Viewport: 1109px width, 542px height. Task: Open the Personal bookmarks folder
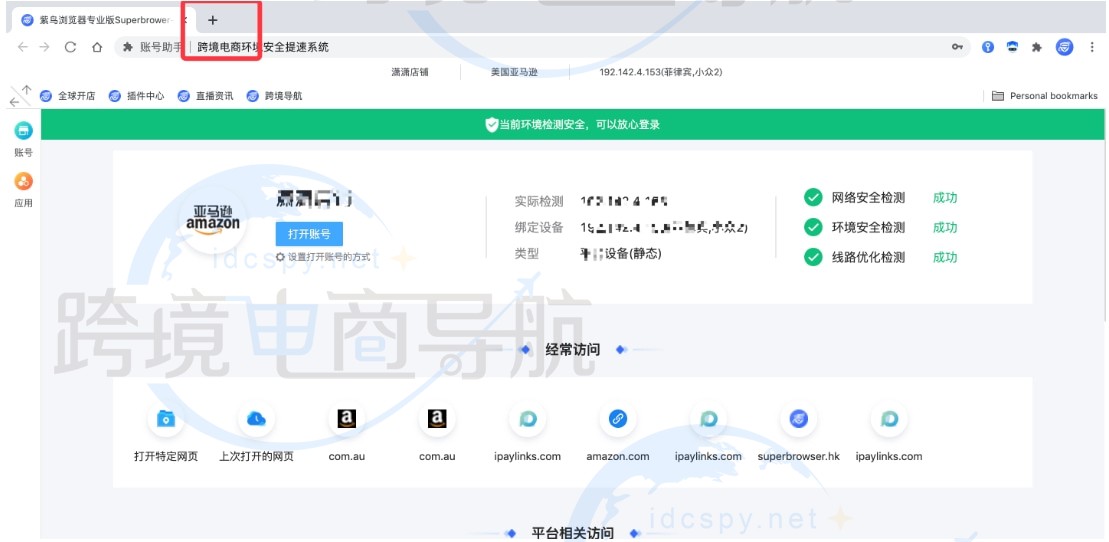click(x=1045, y=96)
